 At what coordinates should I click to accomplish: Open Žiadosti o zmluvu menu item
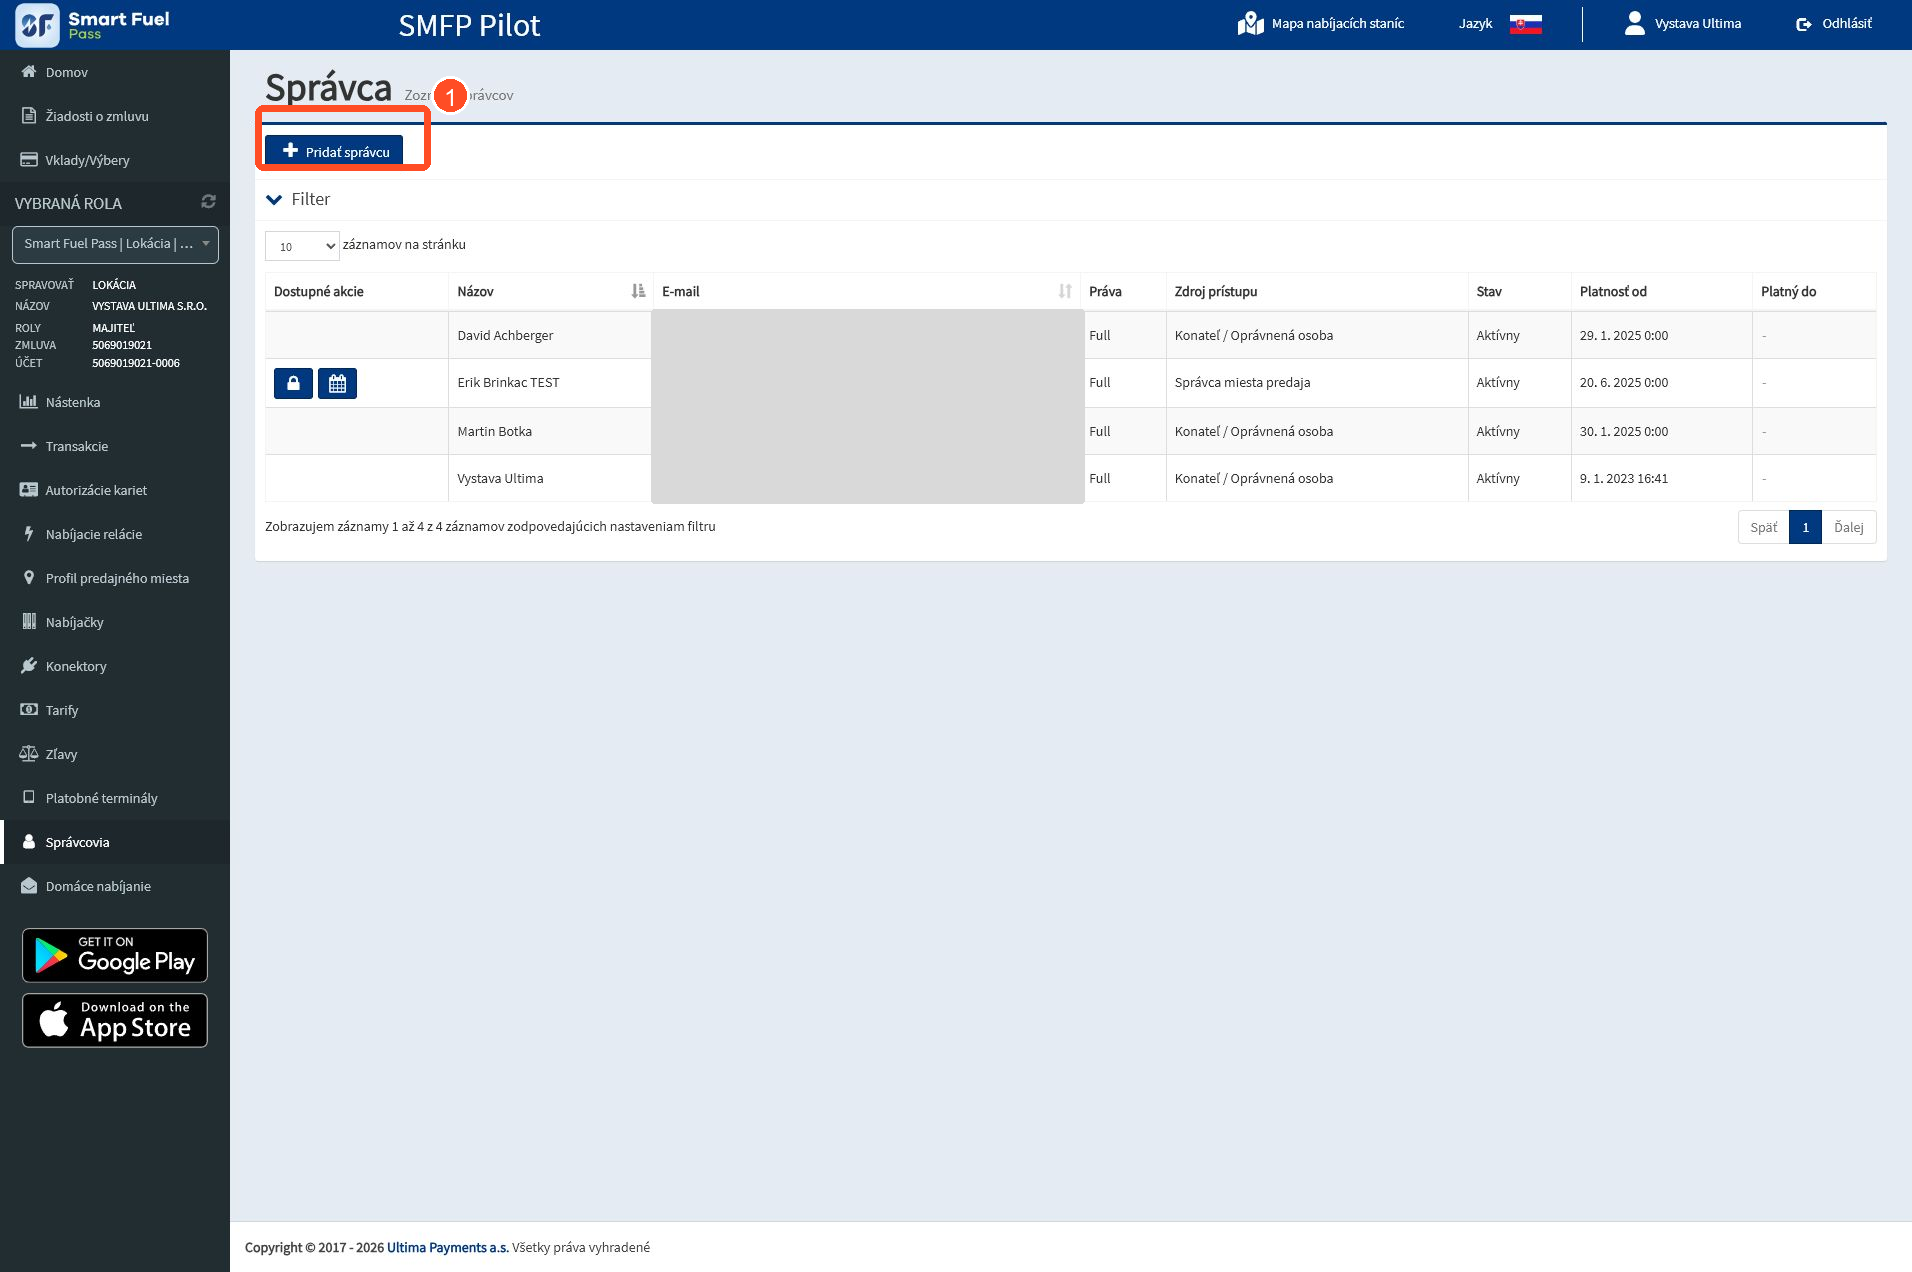[x=115, y=116]
